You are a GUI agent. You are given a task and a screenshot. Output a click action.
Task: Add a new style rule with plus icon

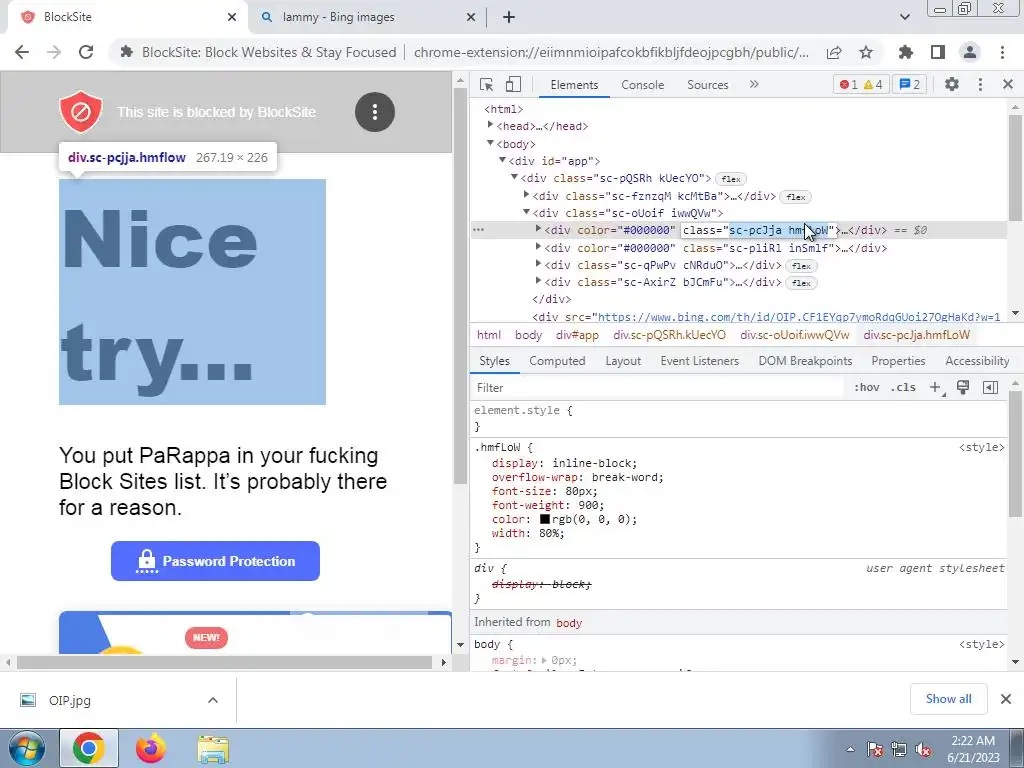click(936, 388)
